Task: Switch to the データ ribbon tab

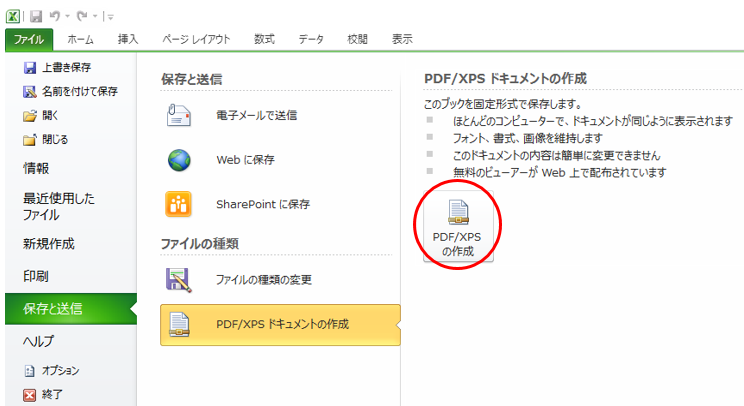Action: point(311,39)
